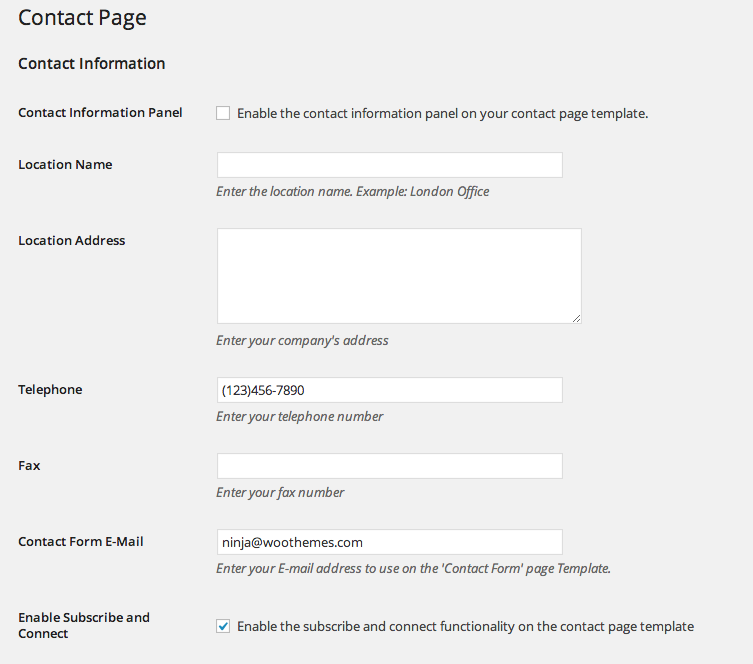Focus the Contact Form E-Mail field
The width and height of the screenshot is (753, 664).
click(389, 542)
